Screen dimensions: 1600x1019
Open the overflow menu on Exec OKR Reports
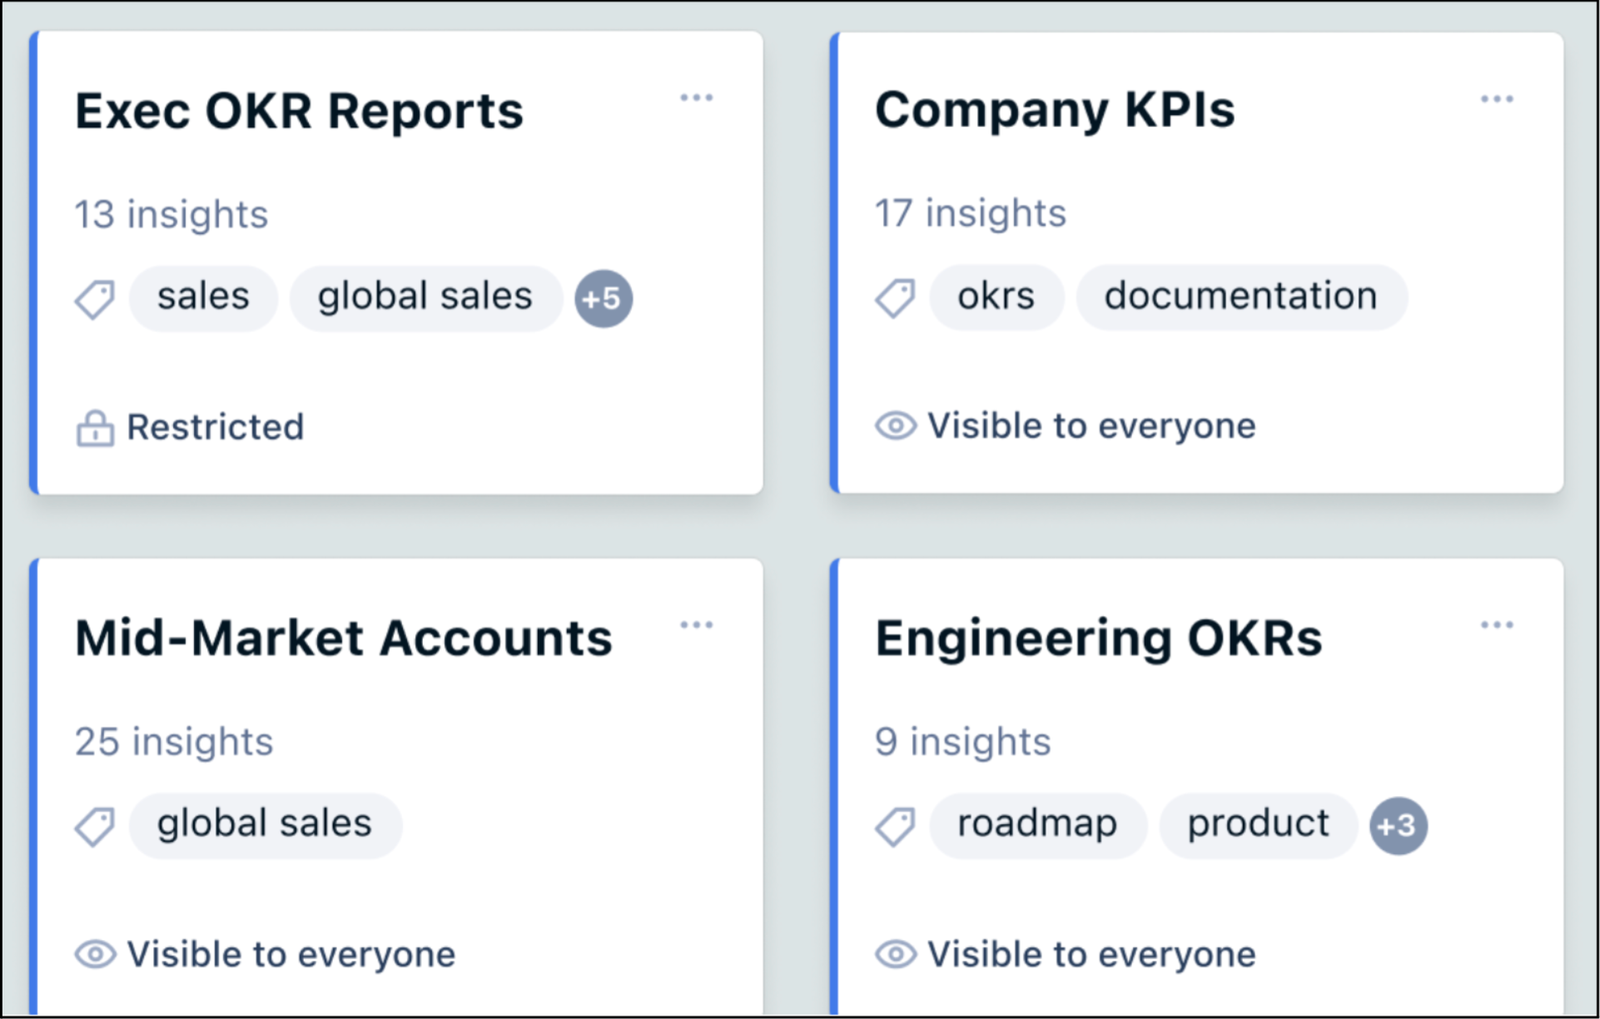(x=697, y=97)
